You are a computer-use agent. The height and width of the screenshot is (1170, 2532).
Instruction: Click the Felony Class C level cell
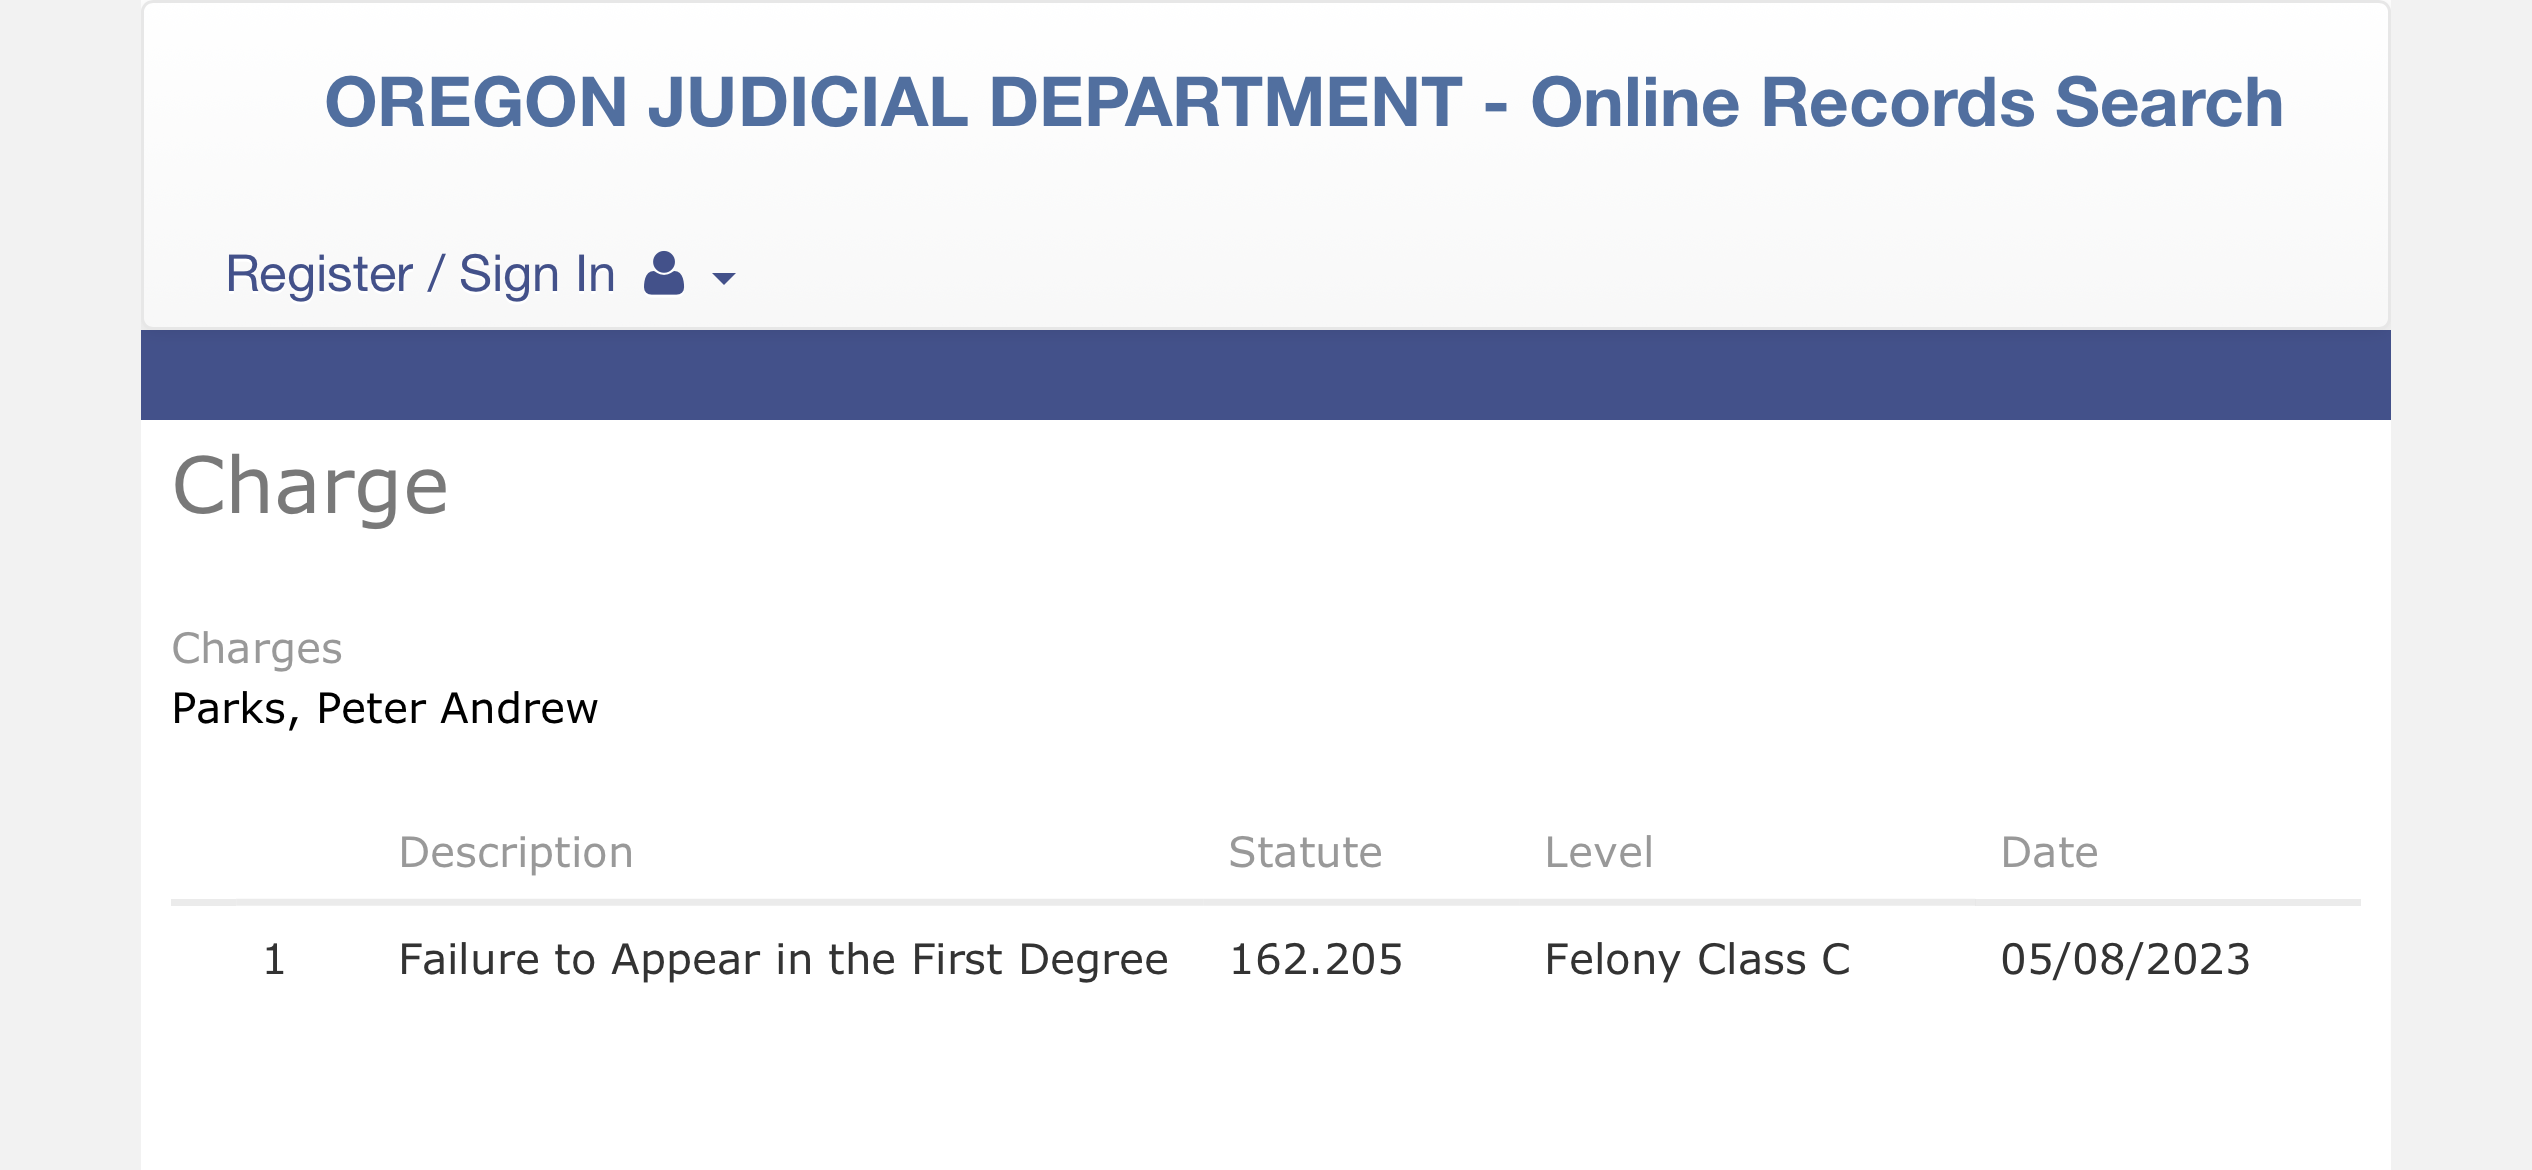(1698, 960)
